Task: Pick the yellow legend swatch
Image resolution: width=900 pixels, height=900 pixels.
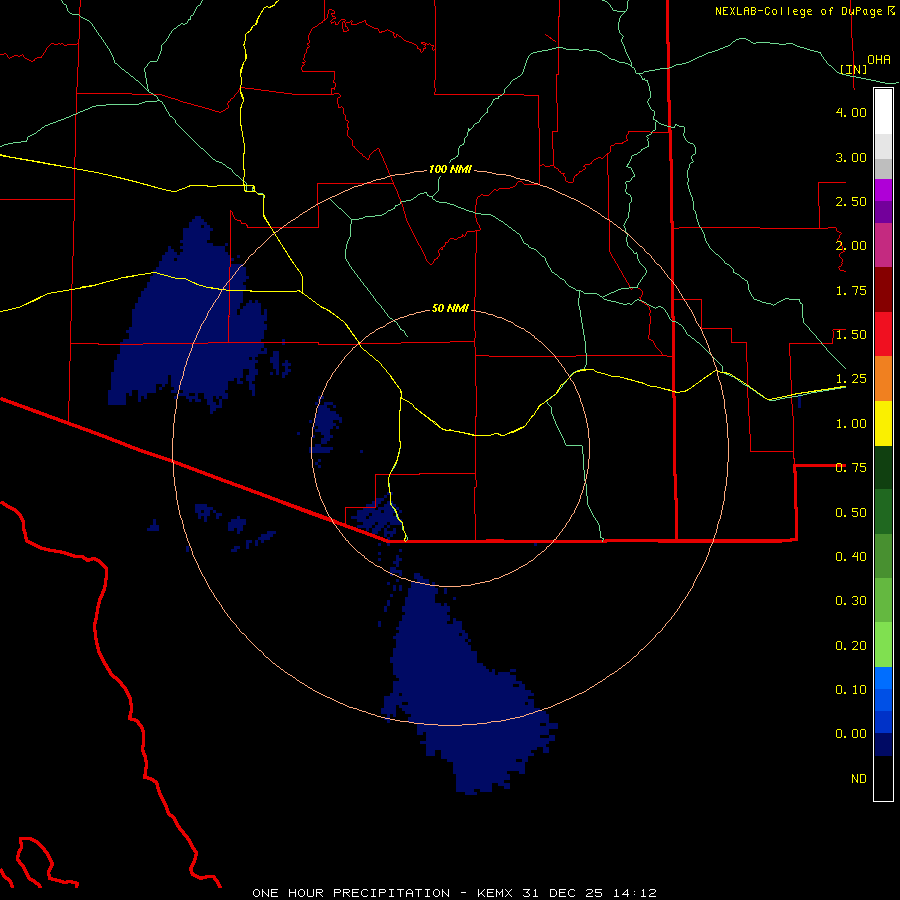Action: coord(883,424)
